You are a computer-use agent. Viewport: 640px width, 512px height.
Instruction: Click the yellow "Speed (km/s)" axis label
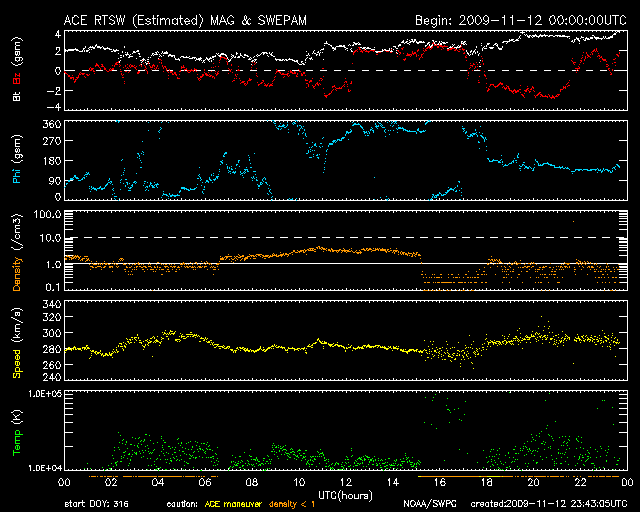coord(17,343)
